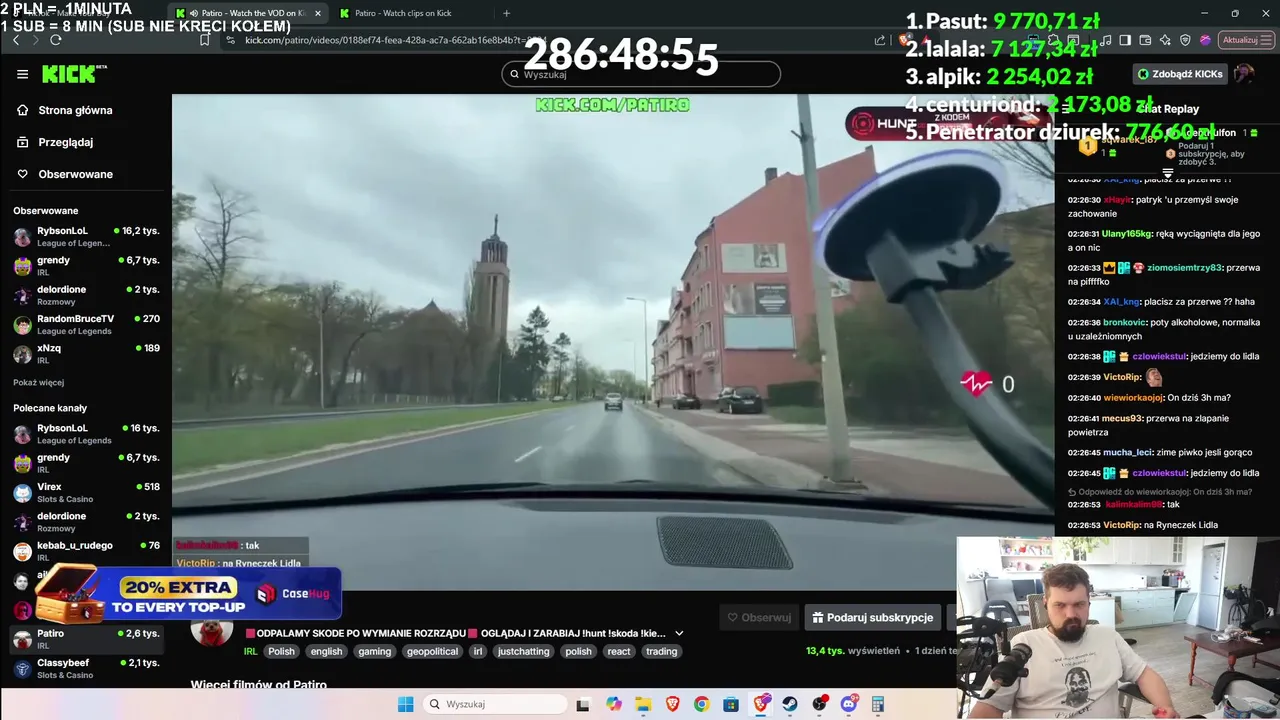This screenshot has width=1280, height=720.
Task: Click the CaseHug 20% extra banner
Action: coord(190,594)
